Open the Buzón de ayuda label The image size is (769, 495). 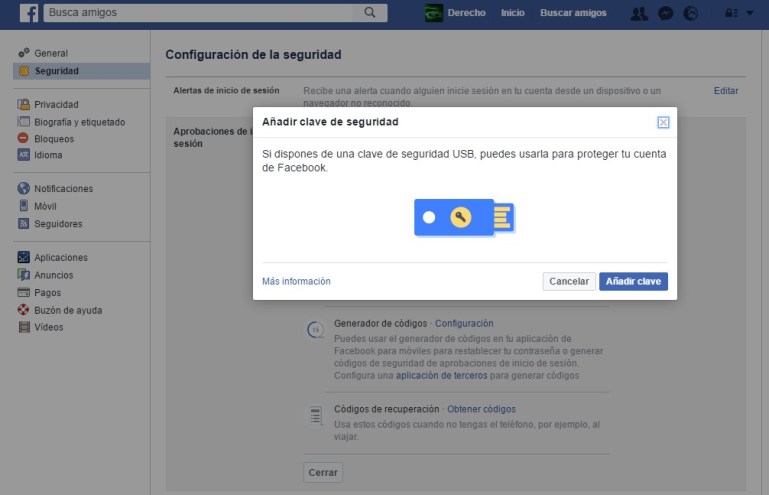click(68, 310)
